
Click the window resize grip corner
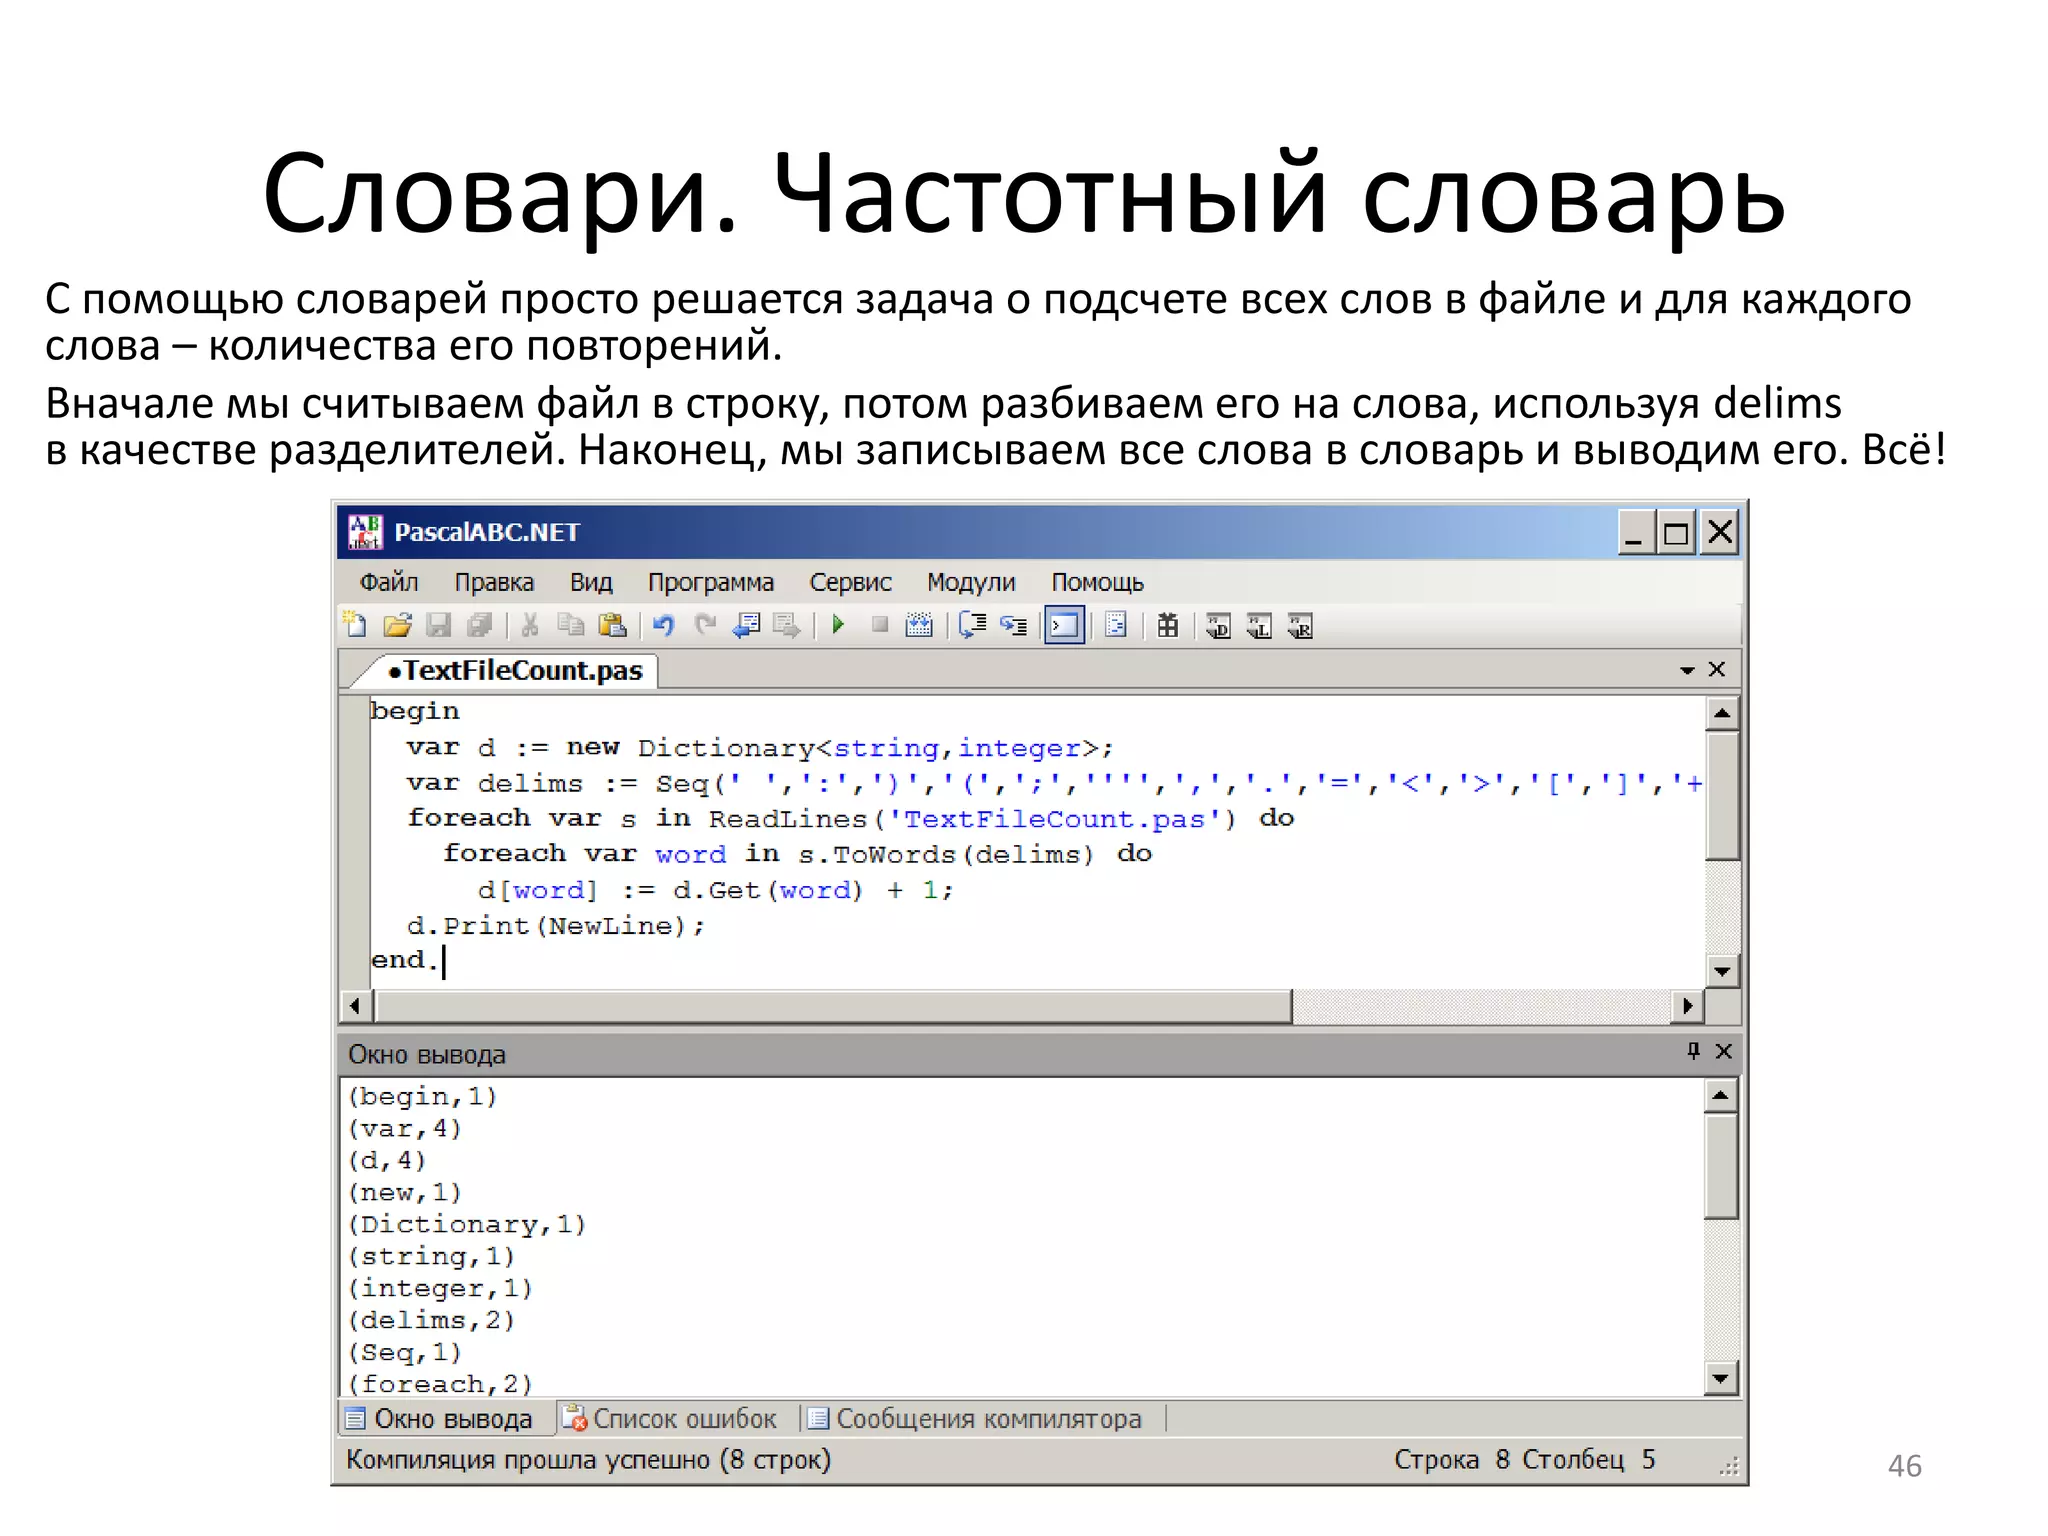coord(1729,1467)
